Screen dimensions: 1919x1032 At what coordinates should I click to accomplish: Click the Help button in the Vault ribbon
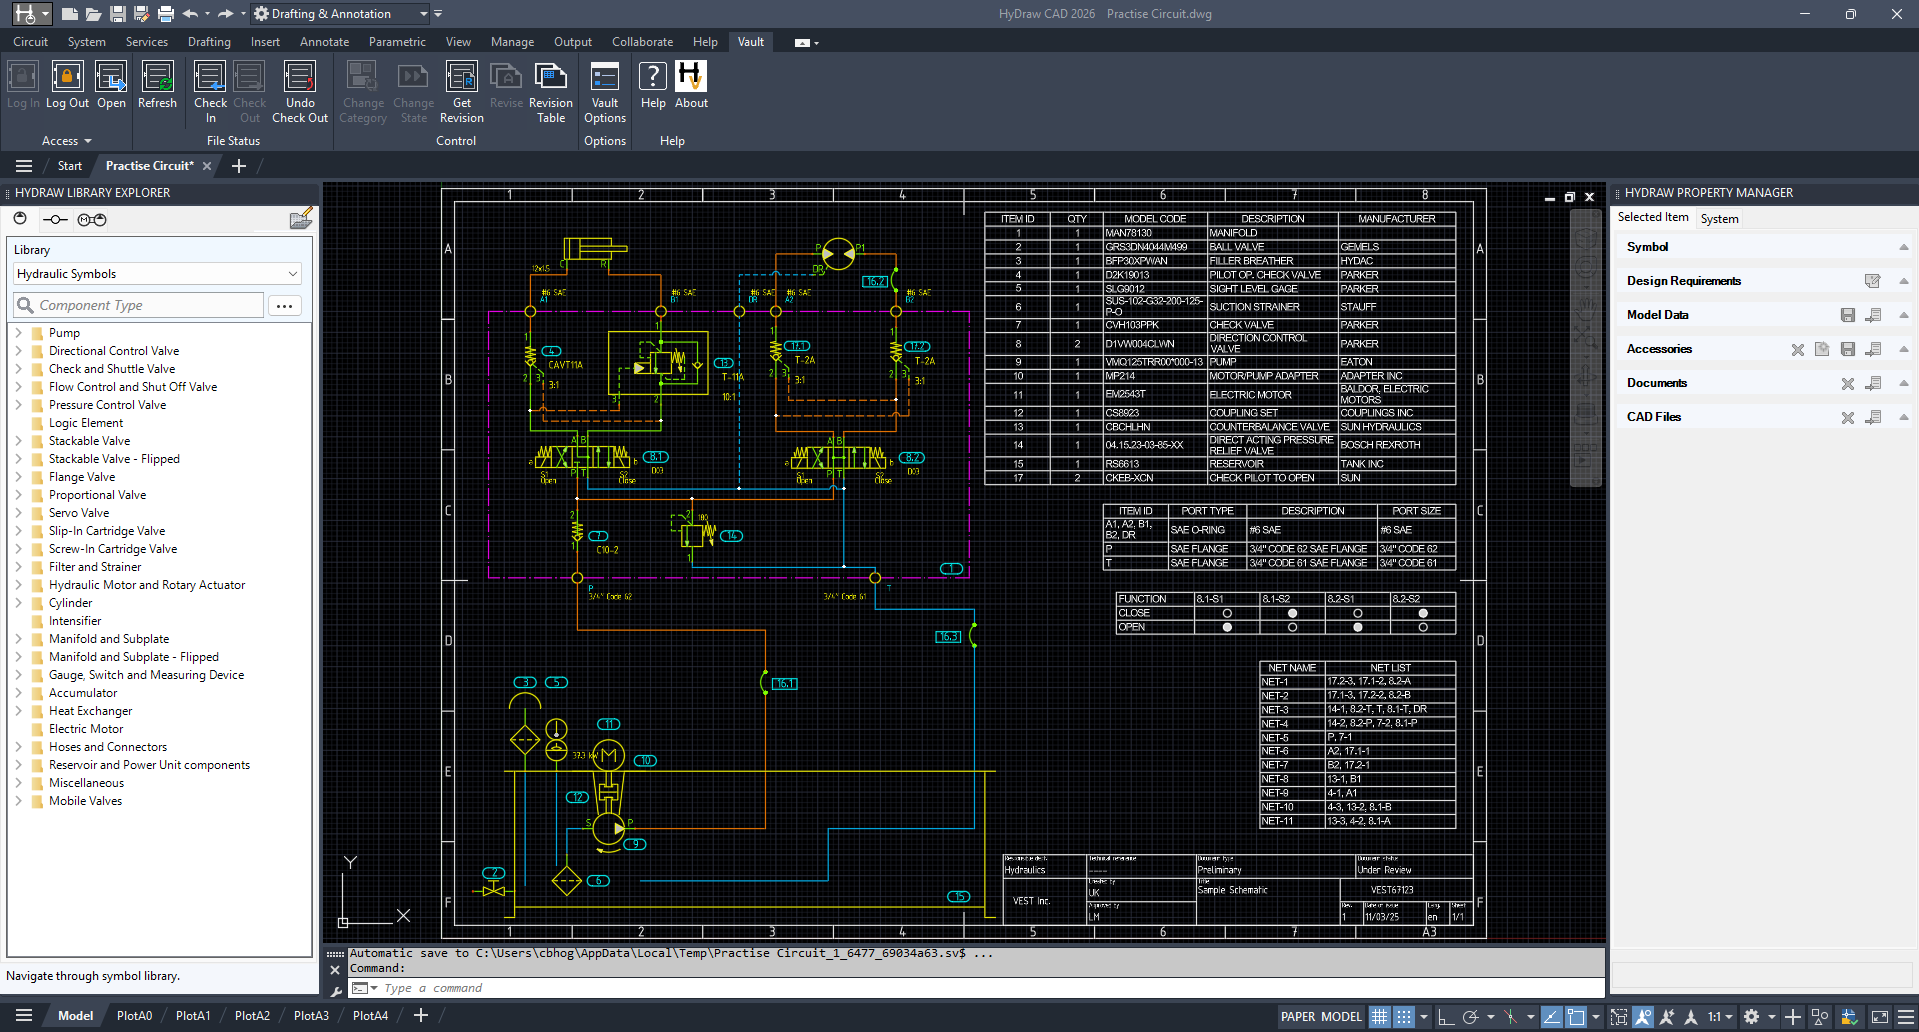652,85
